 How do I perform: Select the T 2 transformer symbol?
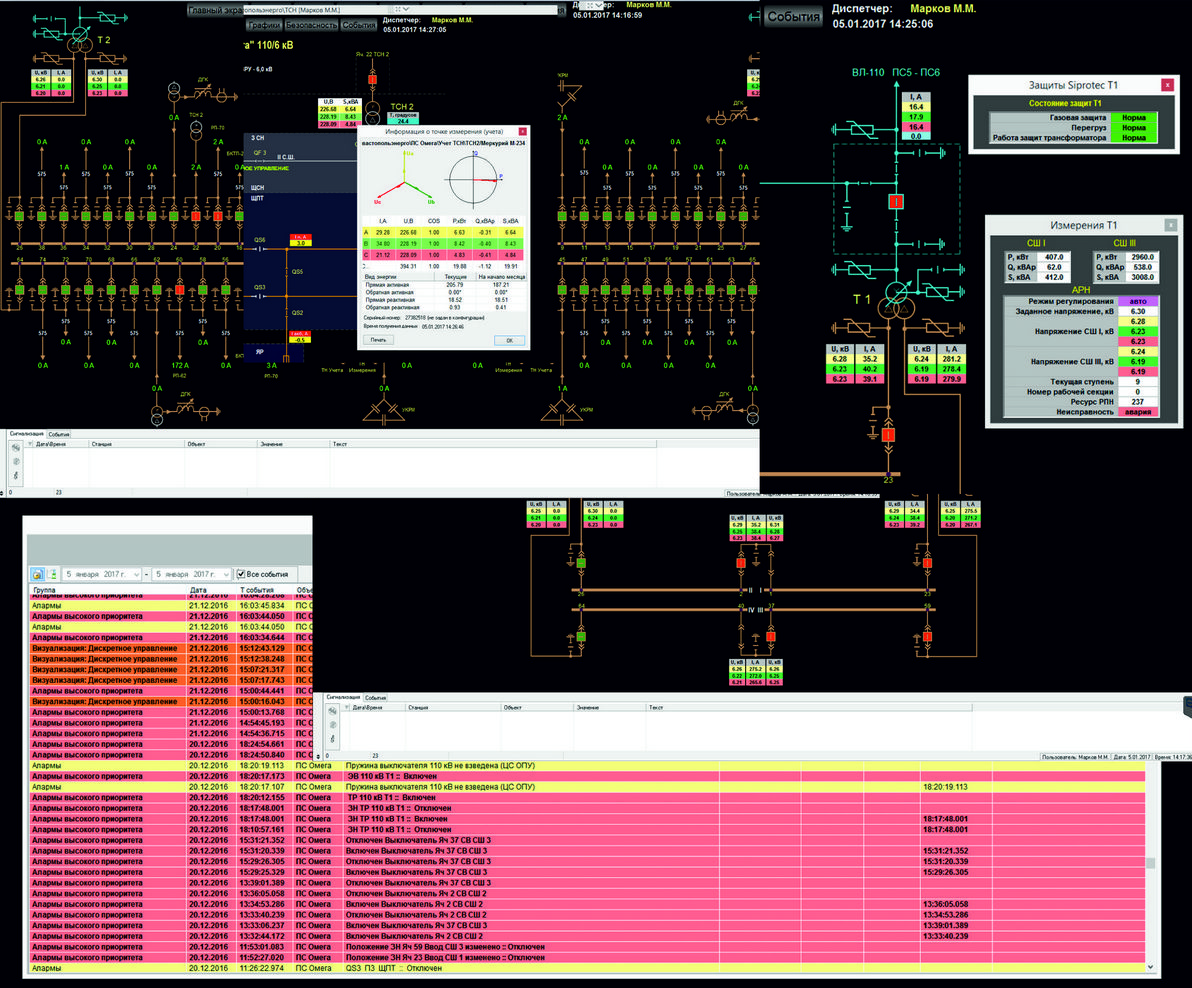pyautogui.click(x=79, y=40)
